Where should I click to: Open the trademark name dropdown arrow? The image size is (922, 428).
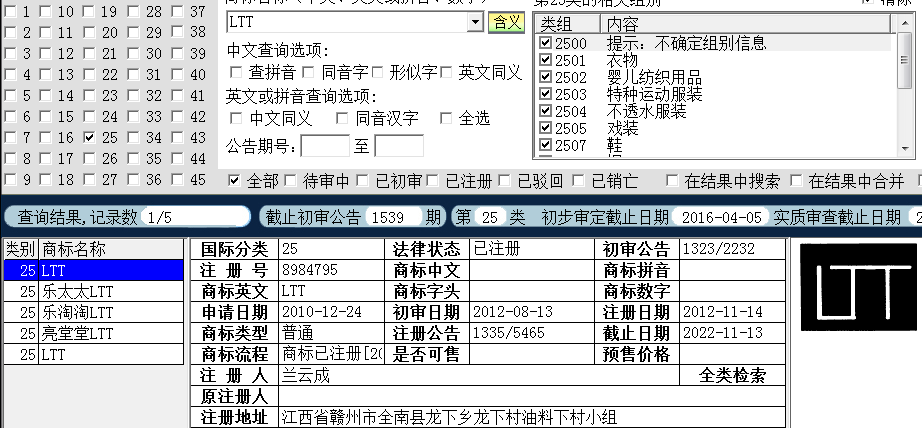pyautogui.click(x=475, y=22)
